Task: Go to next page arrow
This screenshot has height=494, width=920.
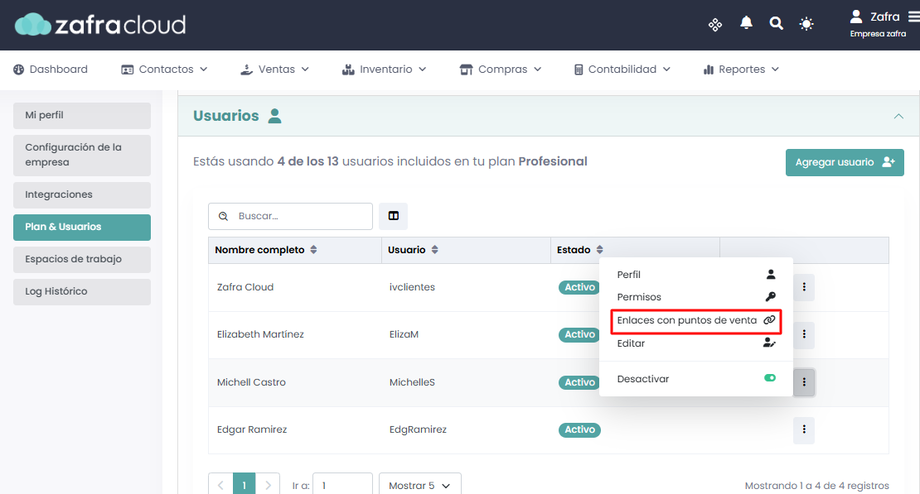Action: click(x=268, y=485)
